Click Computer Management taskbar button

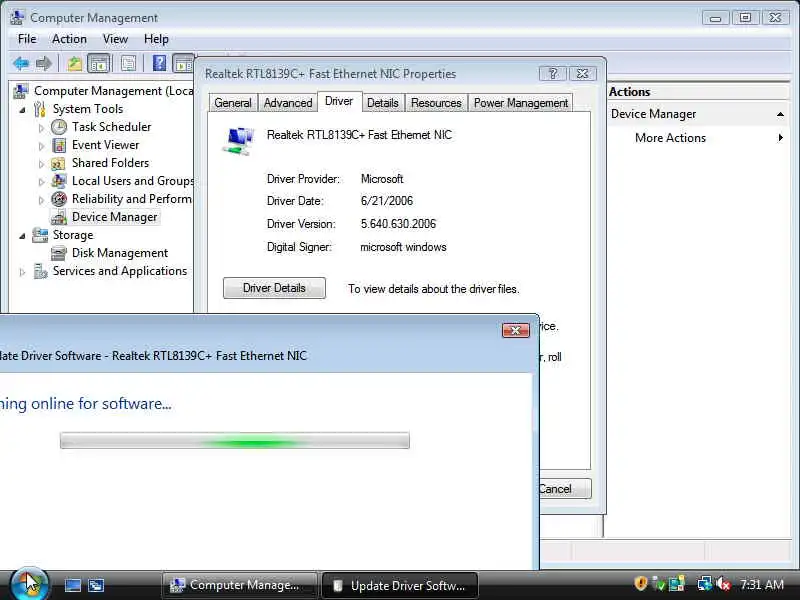click(240, 585)
